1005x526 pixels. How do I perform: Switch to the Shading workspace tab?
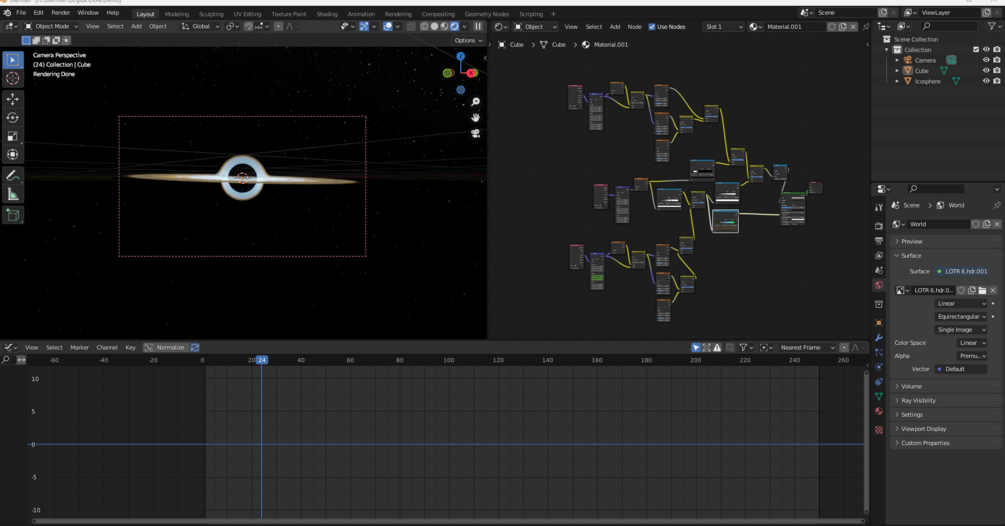pyautogui.click(x=327, y=14)
